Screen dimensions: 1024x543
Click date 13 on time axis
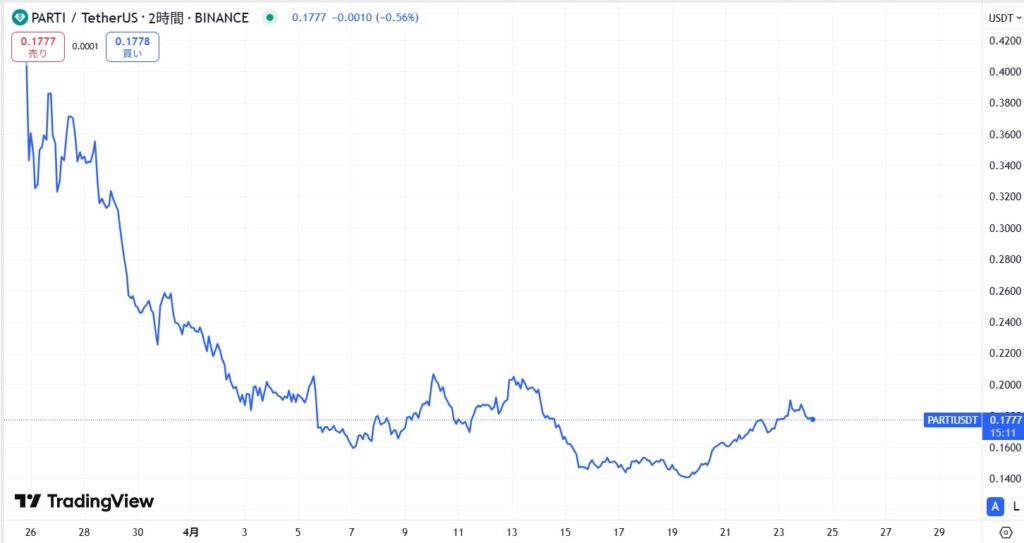512,532
